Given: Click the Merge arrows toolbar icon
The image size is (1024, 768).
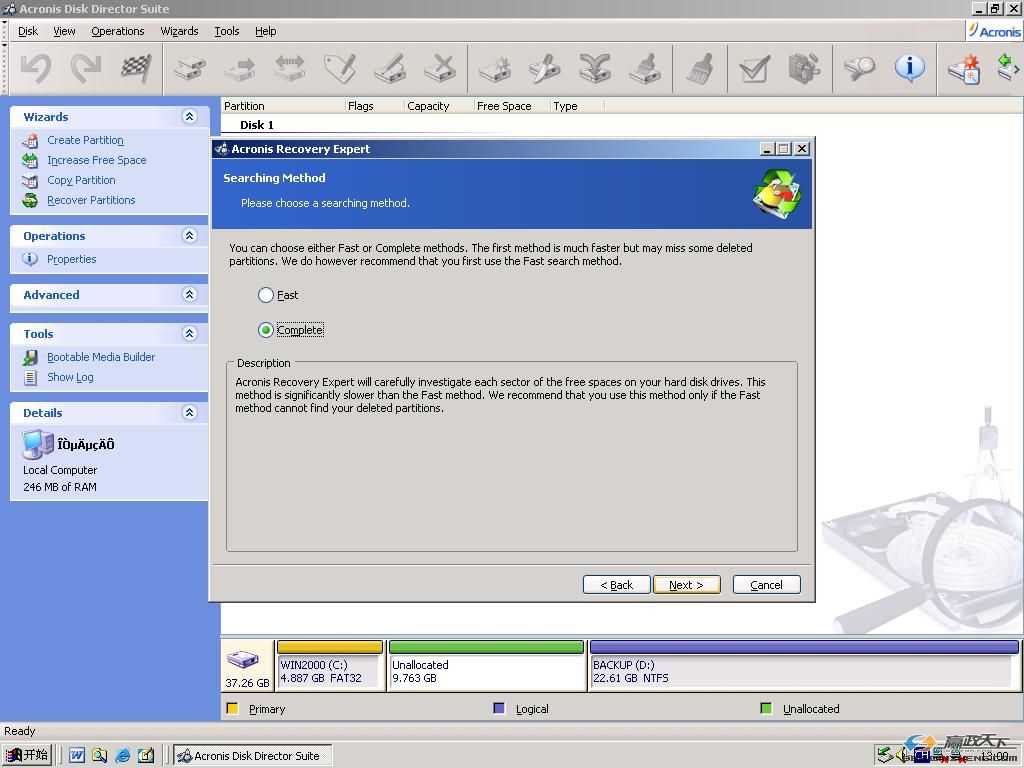Looking at the screenshot, I should click(x=595, y=68).
